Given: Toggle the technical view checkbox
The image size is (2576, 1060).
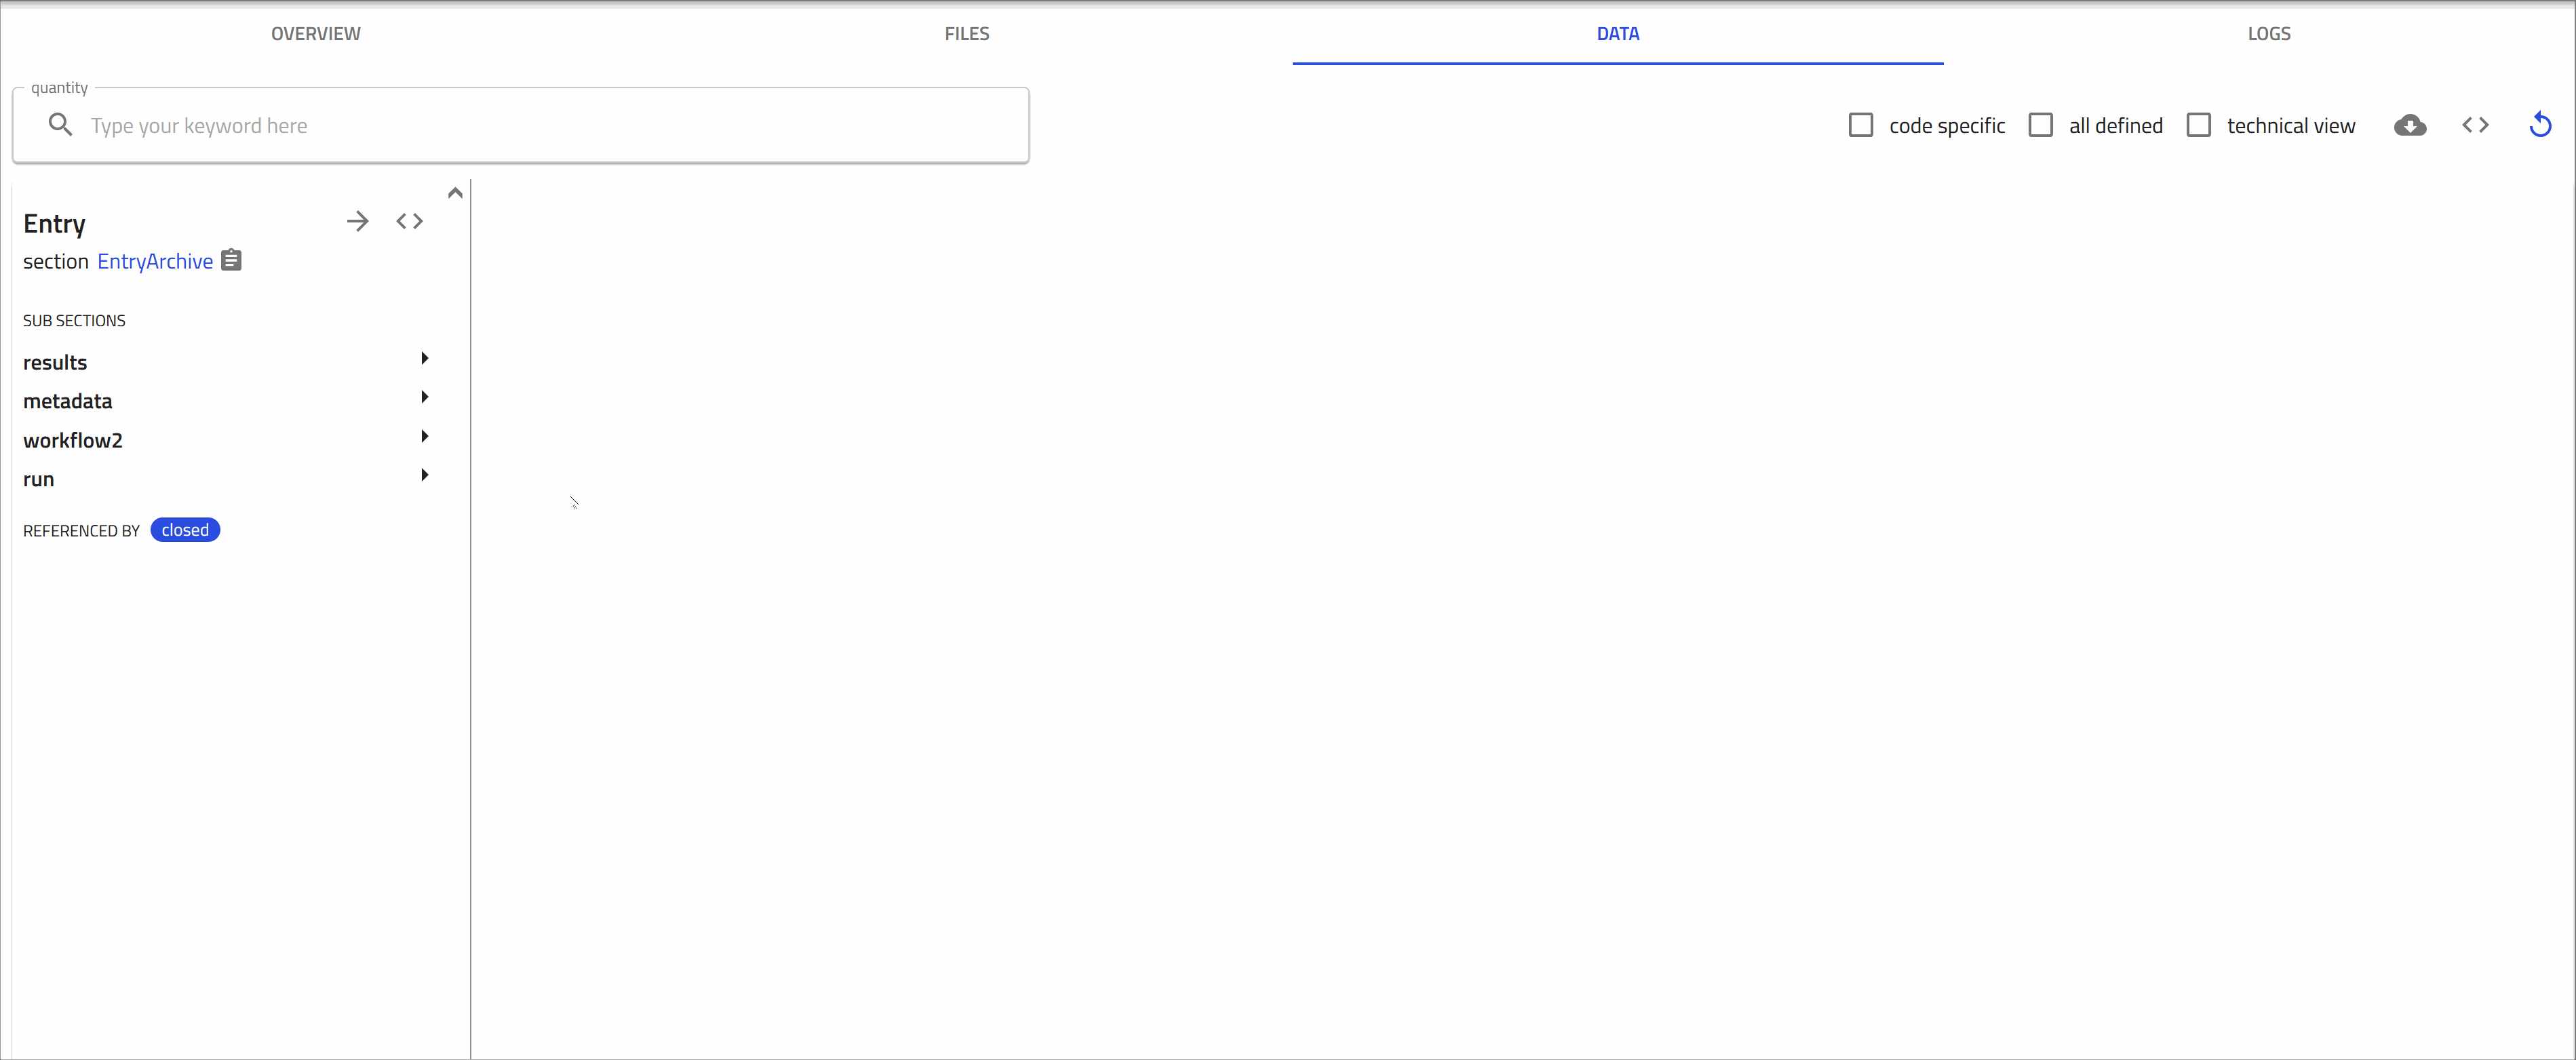Looking at the screenshot, I should pos(2198,125).
